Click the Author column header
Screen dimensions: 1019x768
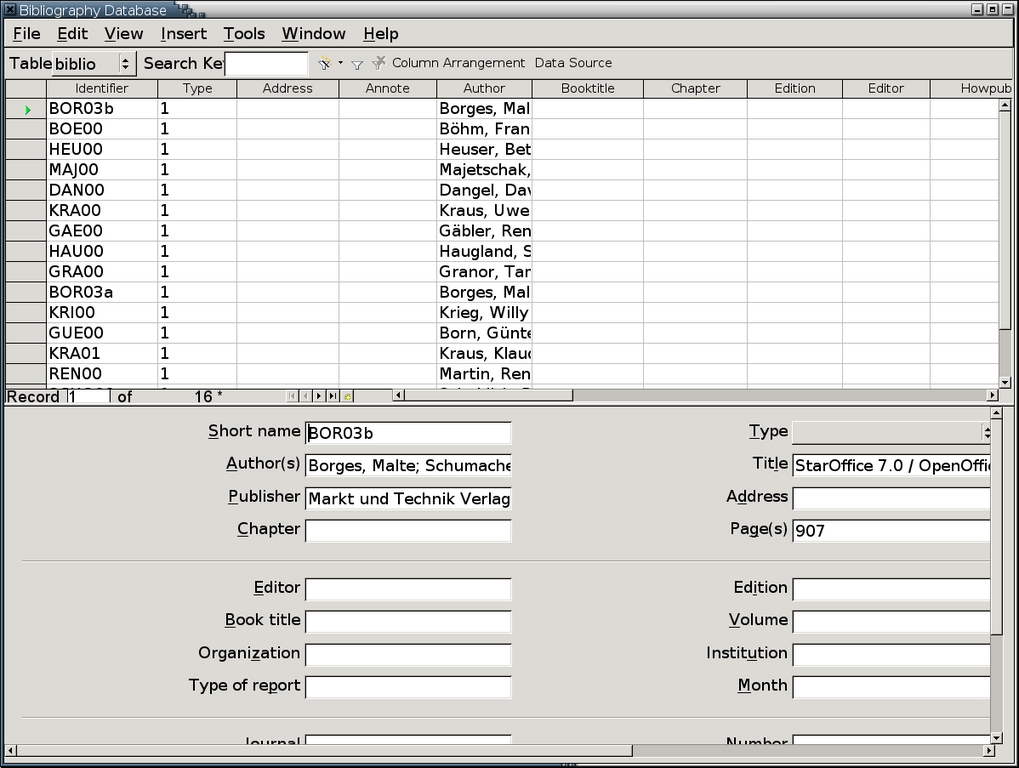pos(484,88)
